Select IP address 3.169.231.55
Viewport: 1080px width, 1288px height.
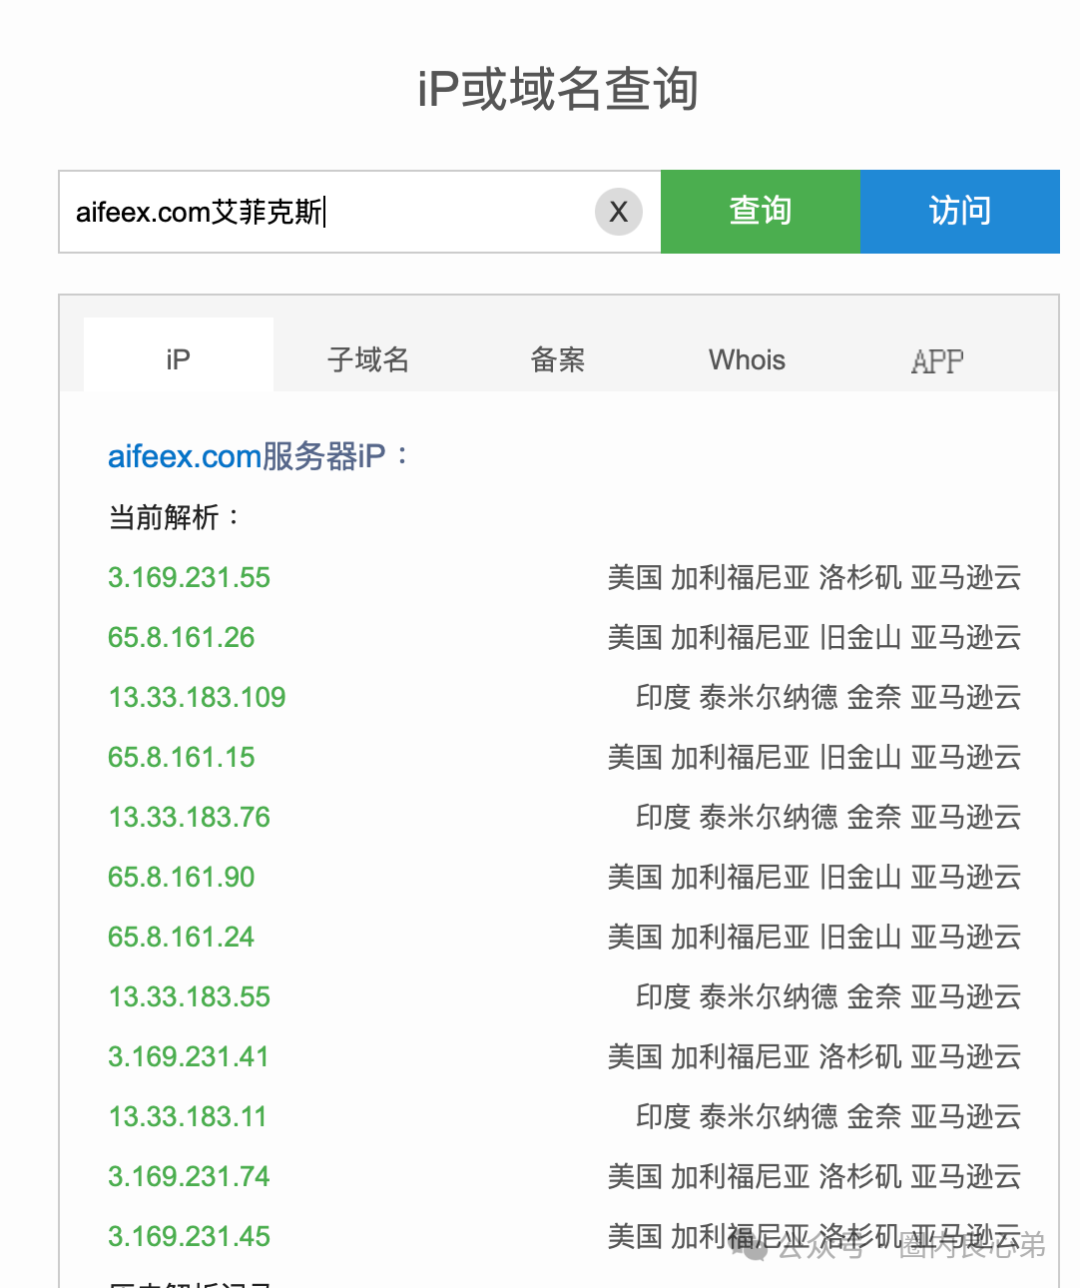(x=188, y=577)
